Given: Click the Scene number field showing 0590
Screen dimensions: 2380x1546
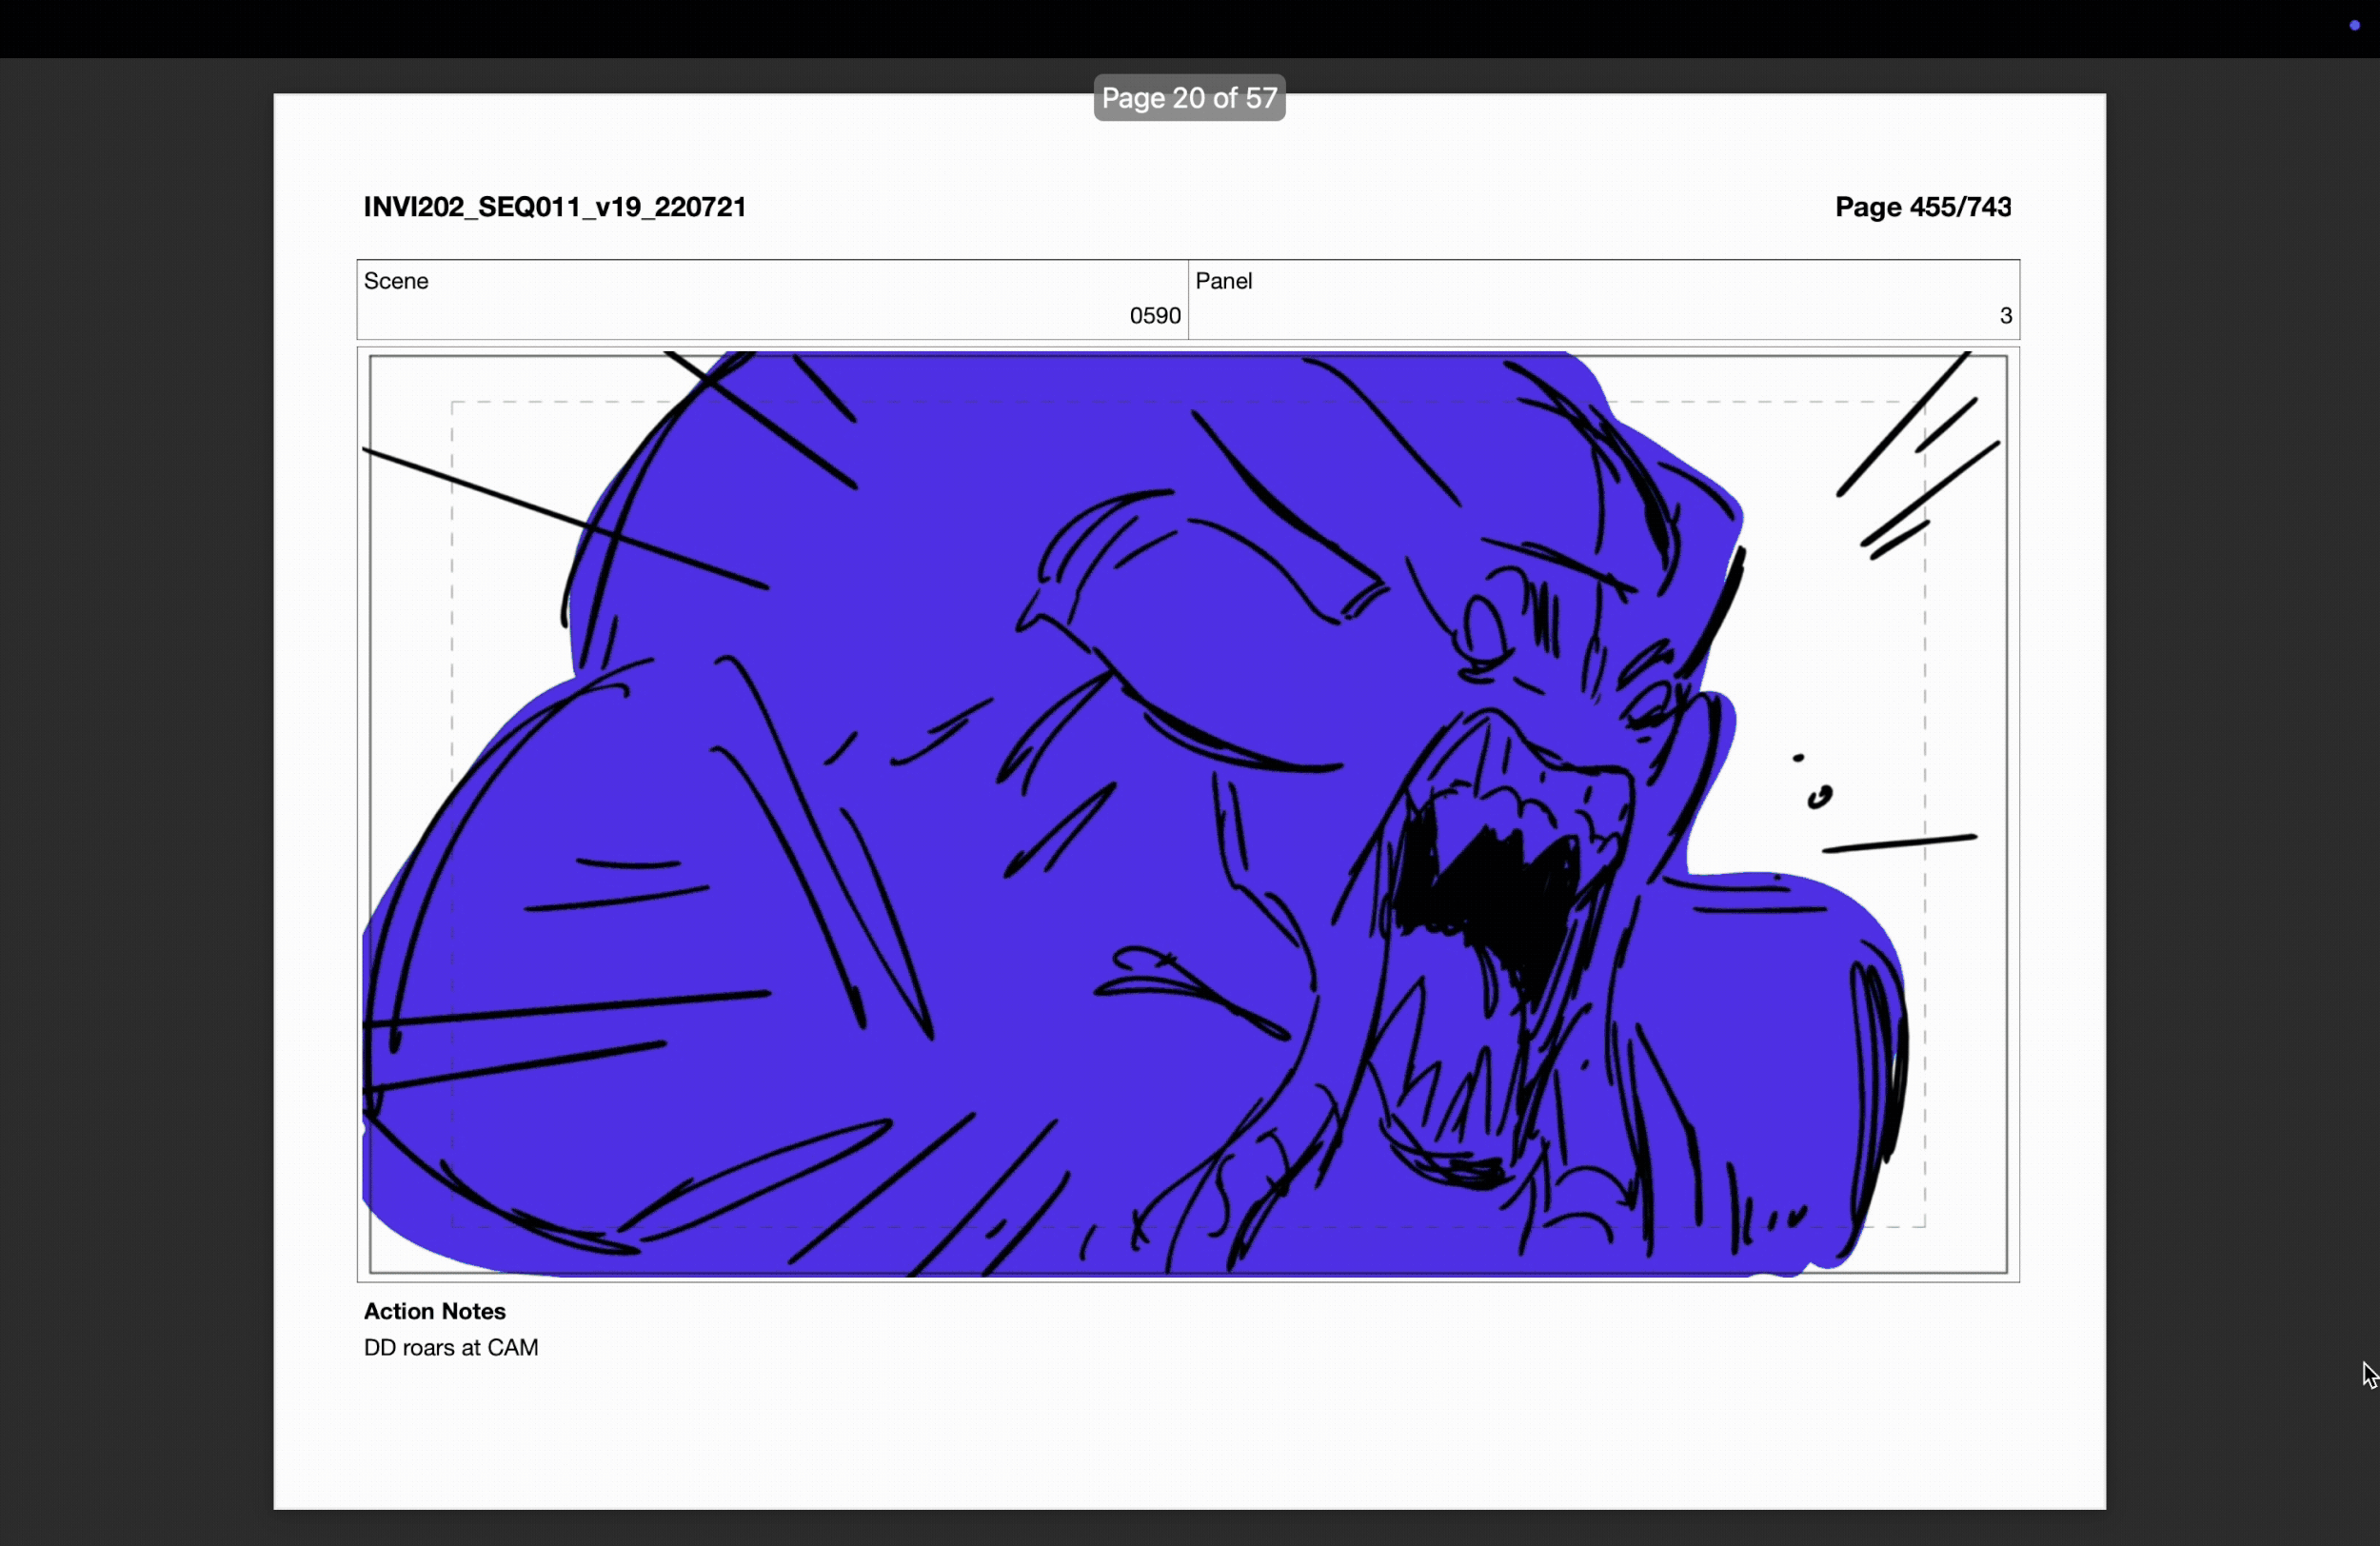Looking at the screenshot, I should tap(1153, 316).
